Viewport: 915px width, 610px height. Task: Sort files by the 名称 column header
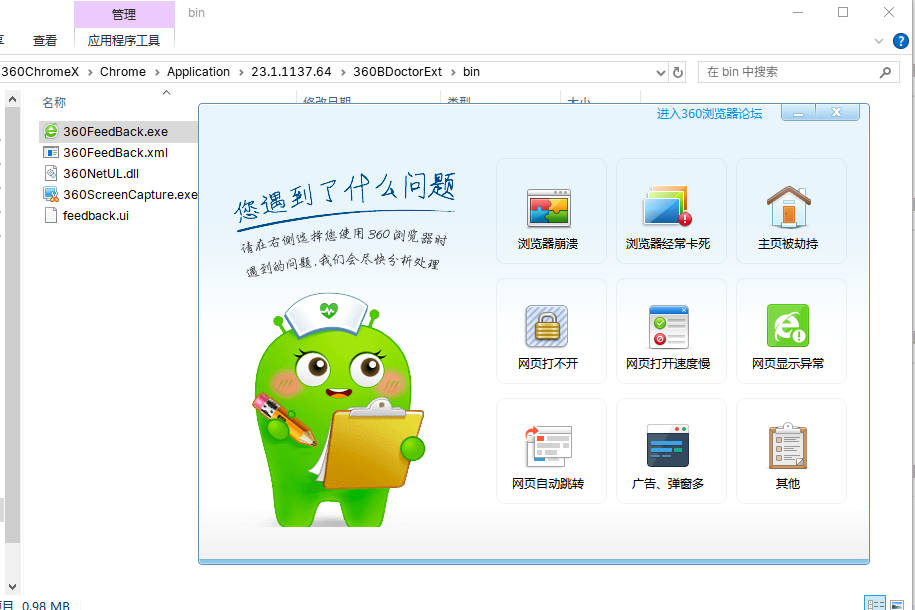(x=54, y=103)
